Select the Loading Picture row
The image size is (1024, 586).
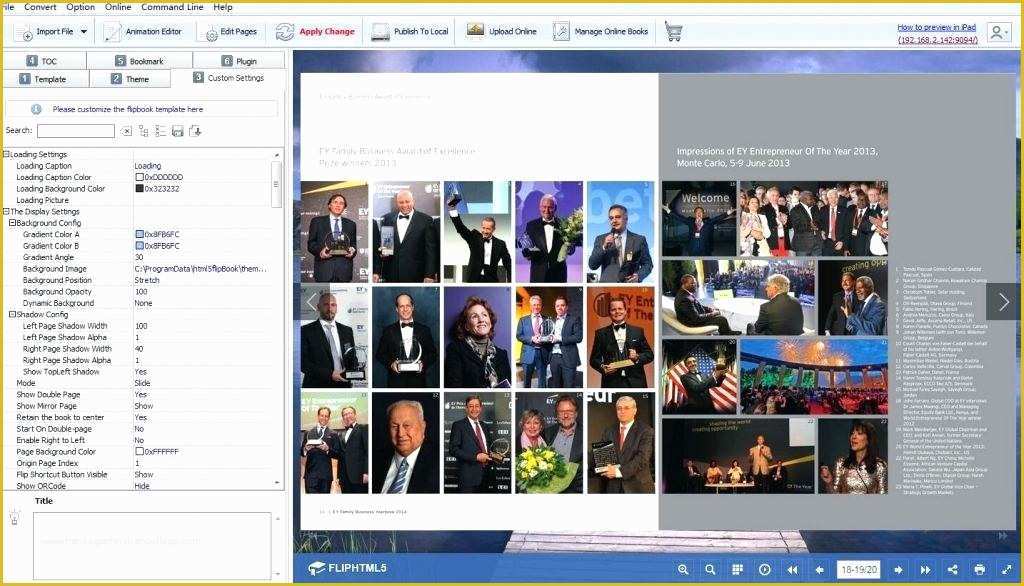point(136,200)
